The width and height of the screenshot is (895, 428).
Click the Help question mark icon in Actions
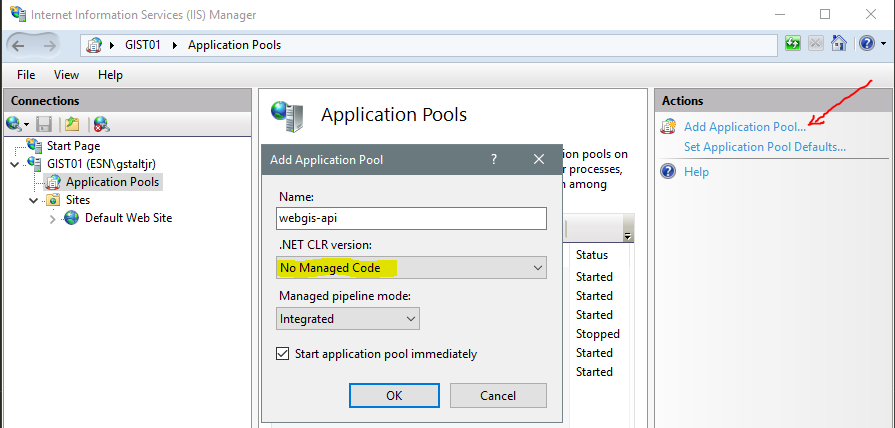[668, 172]
